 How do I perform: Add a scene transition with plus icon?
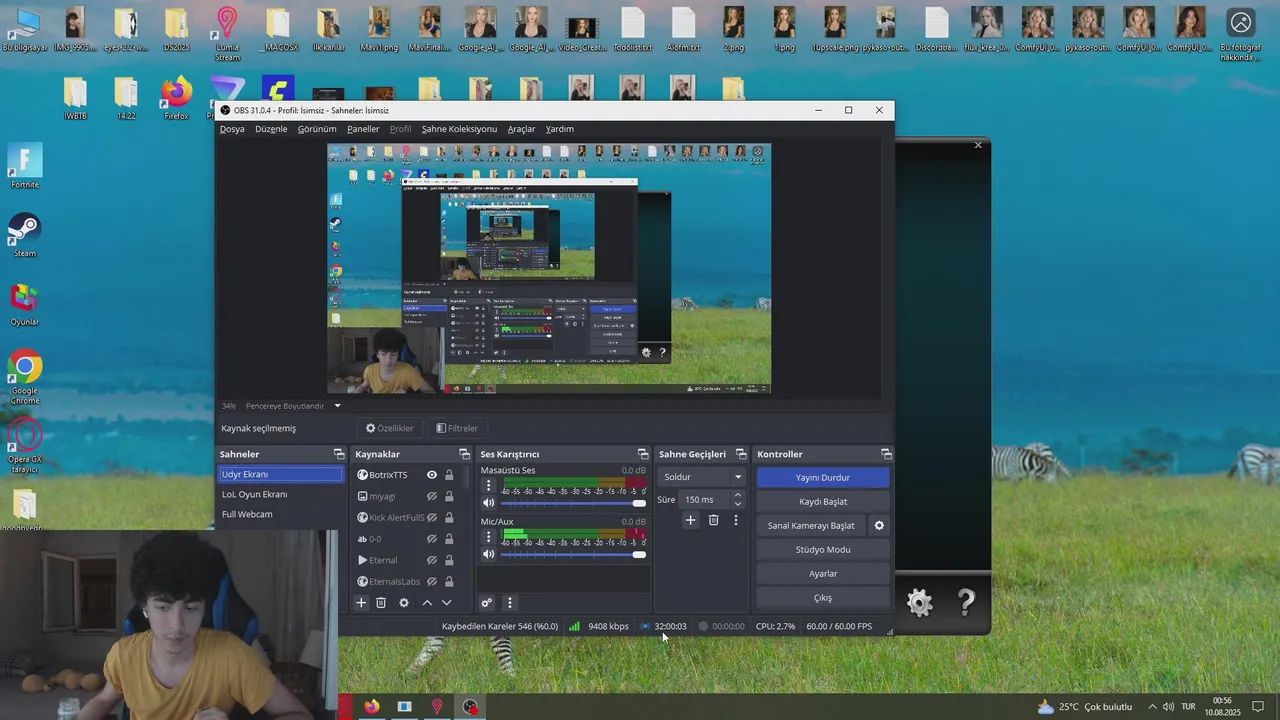pyautogui.click(x=690, y=520)
